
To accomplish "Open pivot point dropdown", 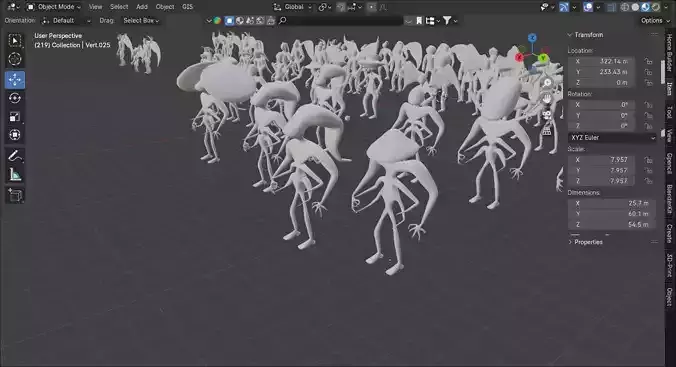I will (x=325, y=7).
